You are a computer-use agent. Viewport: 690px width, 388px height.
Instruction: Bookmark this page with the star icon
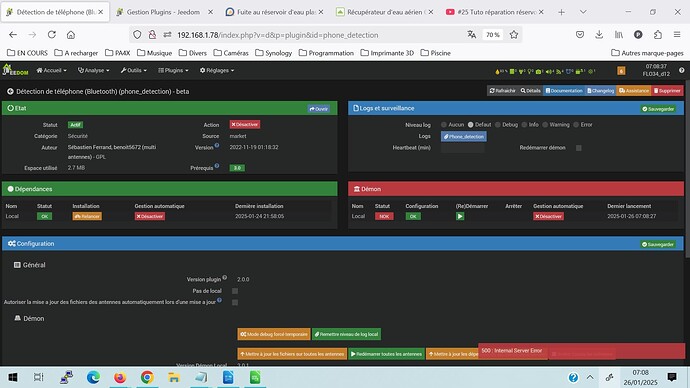point(514,35)
